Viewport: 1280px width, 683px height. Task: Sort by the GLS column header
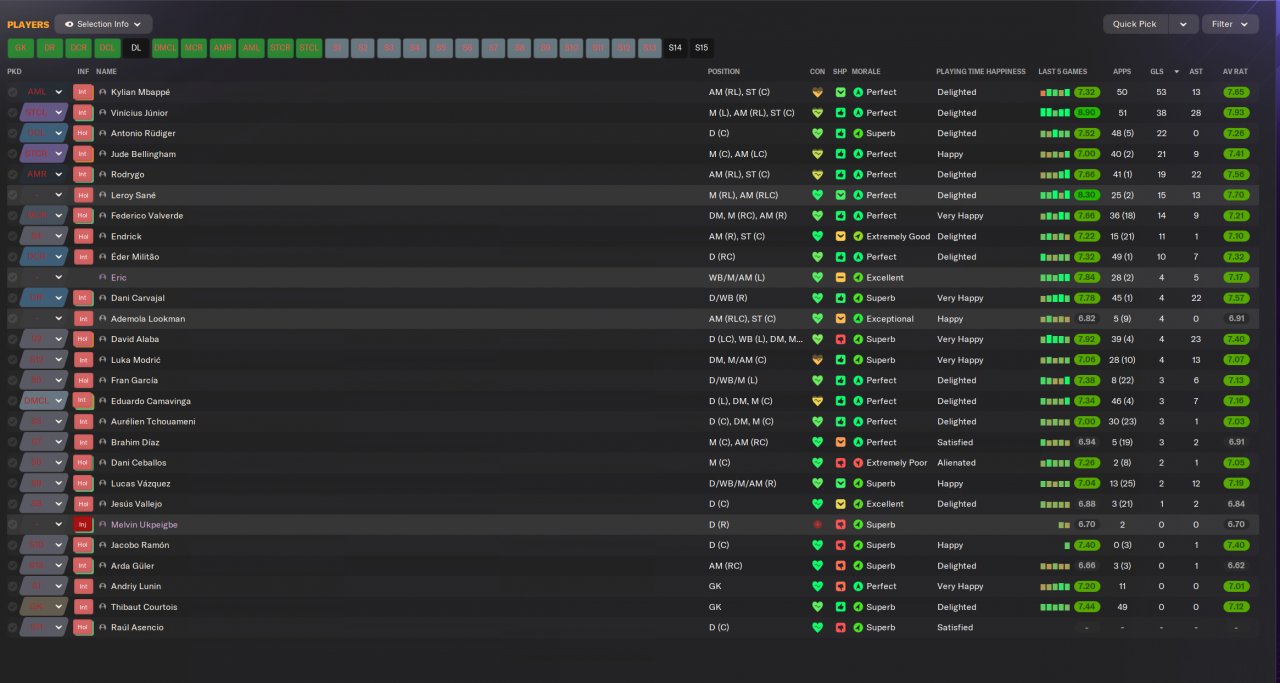(x=1157, y=72)
